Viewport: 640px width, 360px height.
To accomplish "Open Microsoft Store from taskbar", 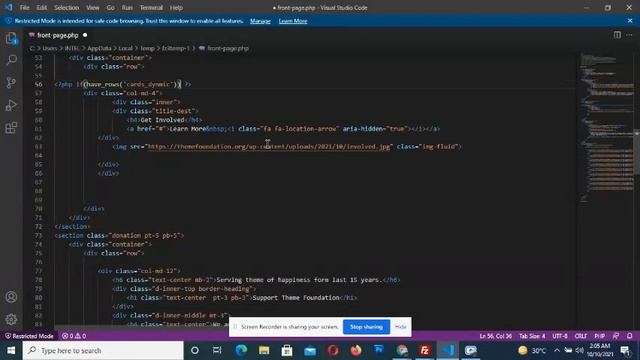I will pos(287,350).
